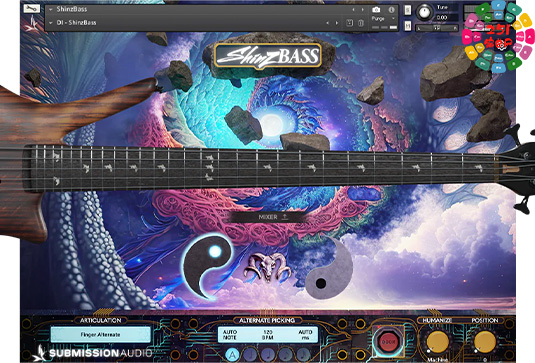Image resolution: width=535 pixels, height=363 pixels.
Task: Click the ARTICULATION label
Action: 101,320
